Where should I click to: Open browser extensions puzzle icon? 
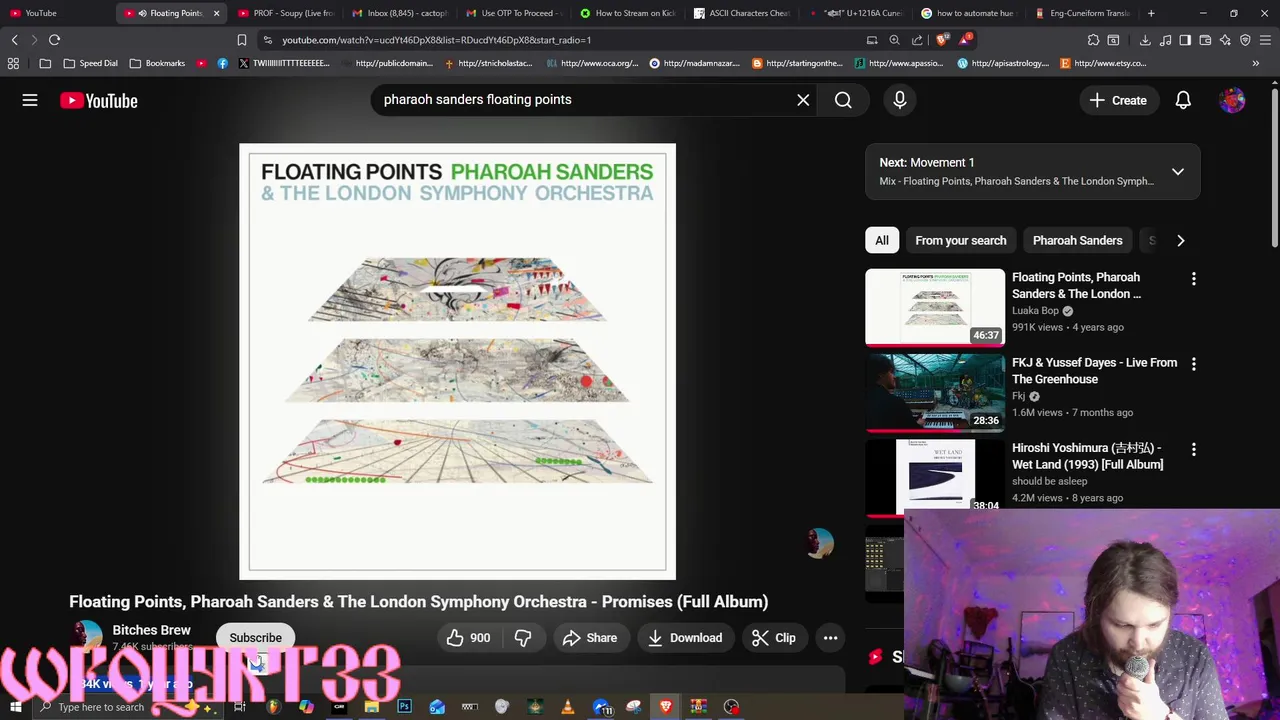tap(1093, 40)
